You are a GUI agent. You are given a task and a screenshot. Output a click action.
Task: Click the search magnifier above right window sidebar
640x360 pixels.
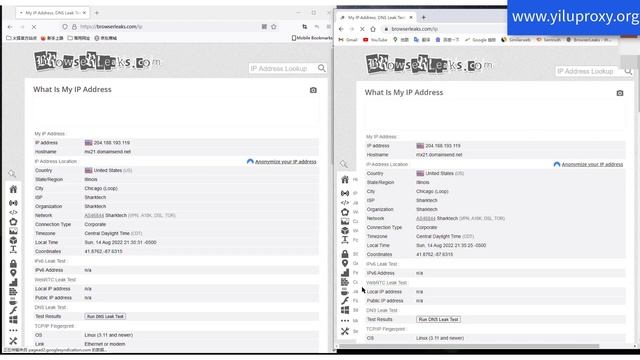(344, 164)
